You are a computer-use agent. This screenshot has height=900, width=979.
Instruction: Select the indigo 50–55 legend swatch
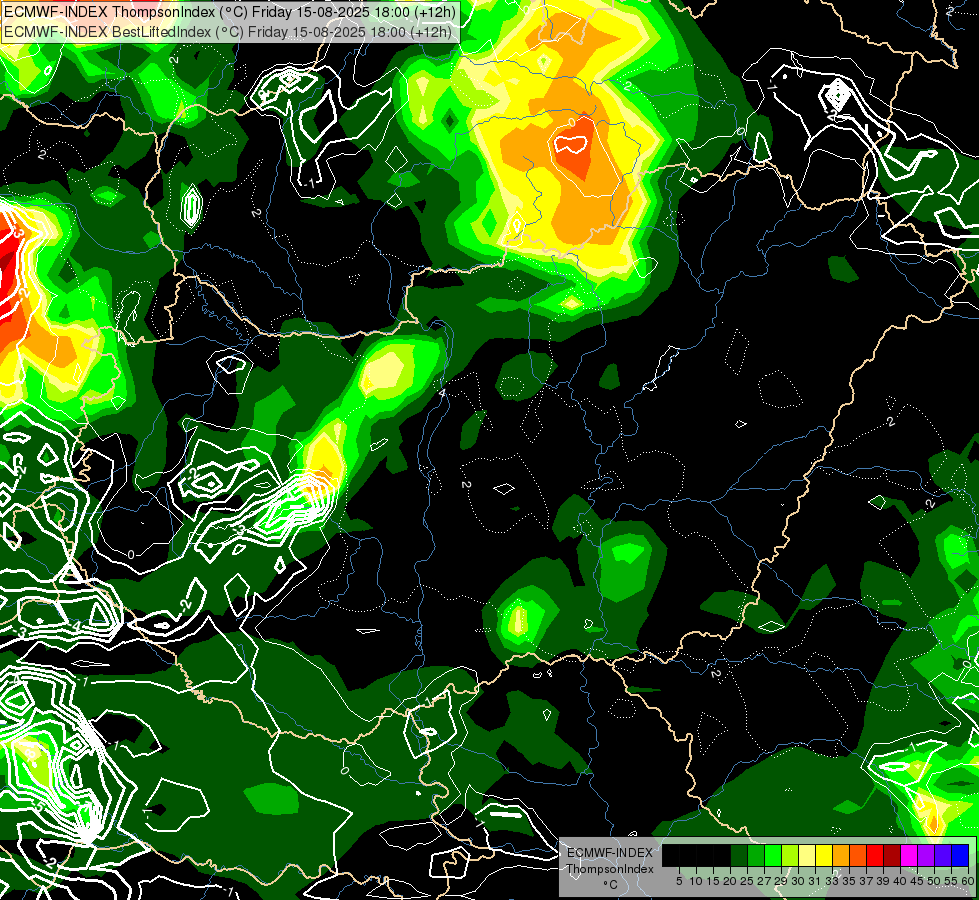pyautogui.click(x=943, y=855)
